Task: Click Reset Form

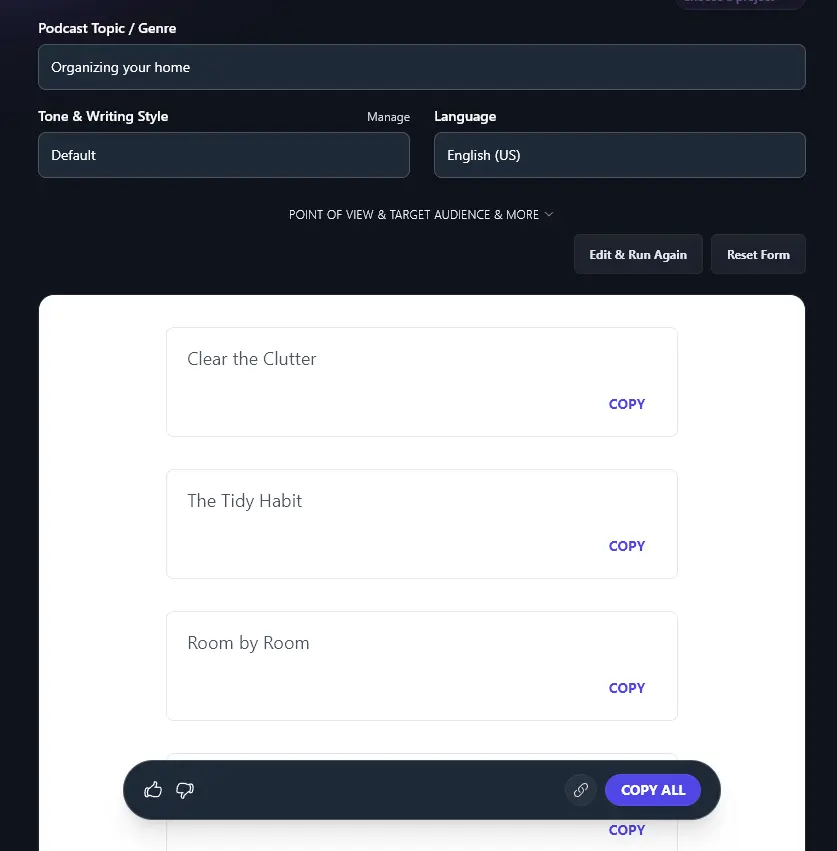Action: point(758,254)
